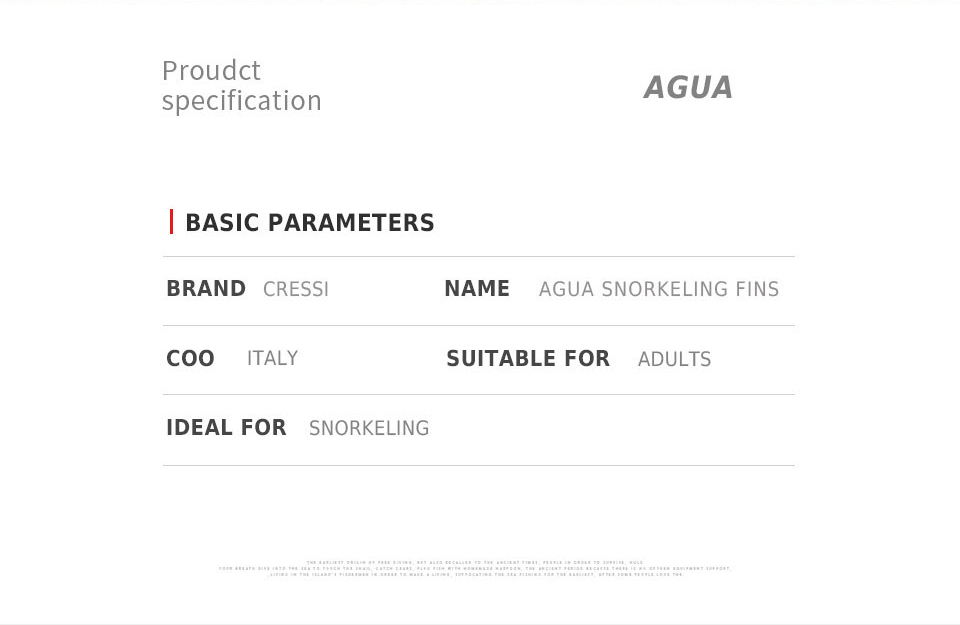This screenshot has width=960, height=625.
Task: Click the AGUA product title
Action: [688, 87]
